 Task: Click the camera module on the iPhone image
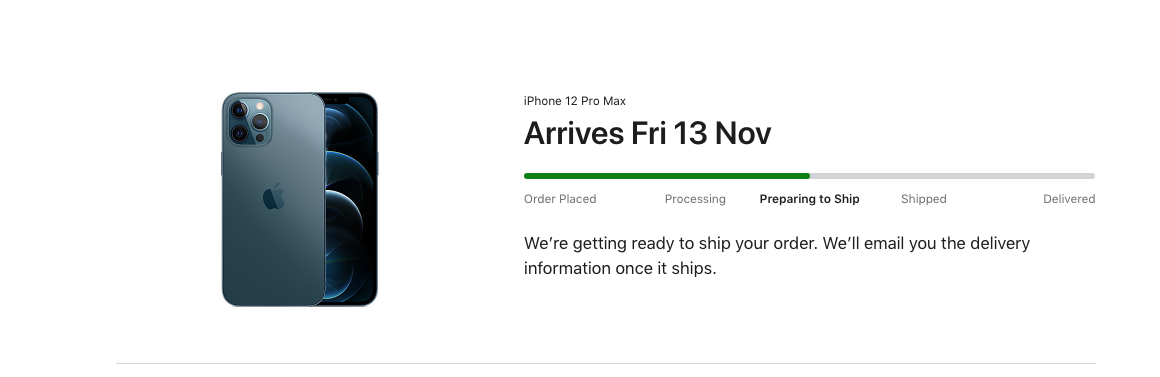[249, 122]
